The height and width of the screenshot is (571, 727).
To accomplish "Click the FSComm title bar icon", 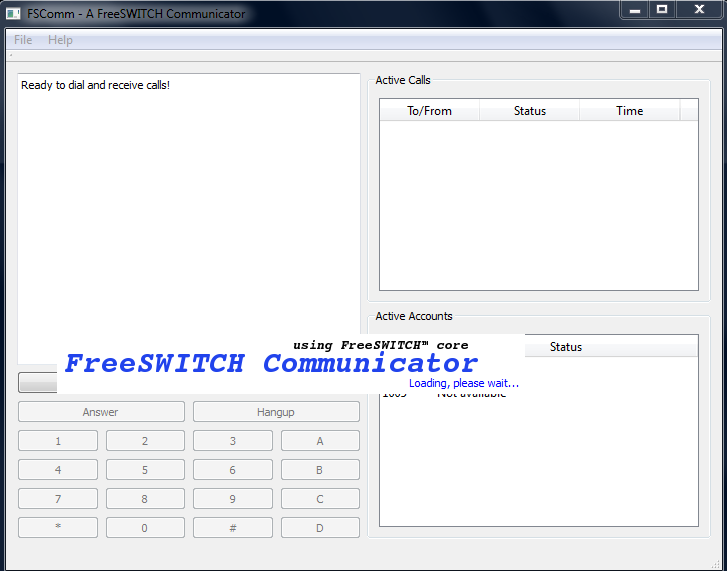I will coord(14,14).
